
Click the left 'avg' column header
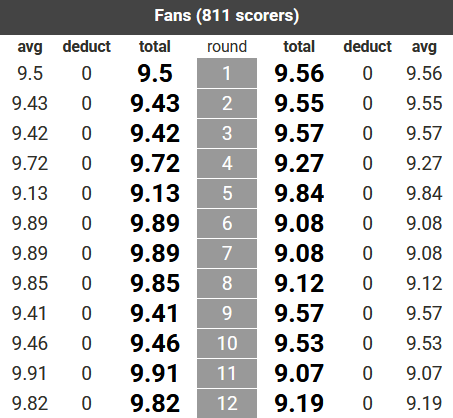tap(30, 47)
